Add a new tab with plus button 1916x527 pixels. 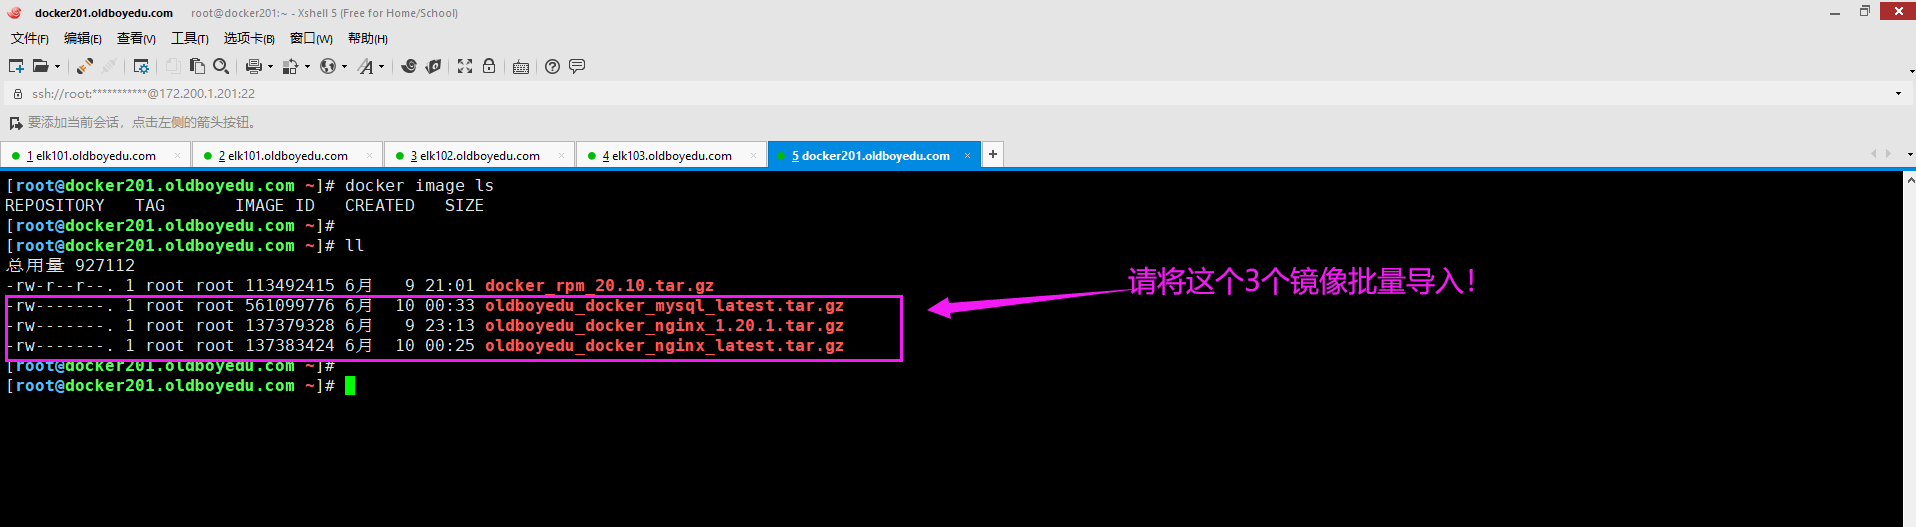(x=992, y=154)
